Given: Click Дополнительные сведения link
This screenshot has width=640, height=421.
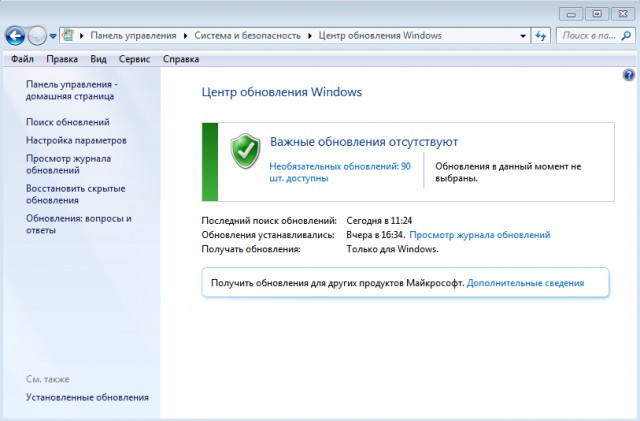Looking at the screenshot, I should click(525, 283).
